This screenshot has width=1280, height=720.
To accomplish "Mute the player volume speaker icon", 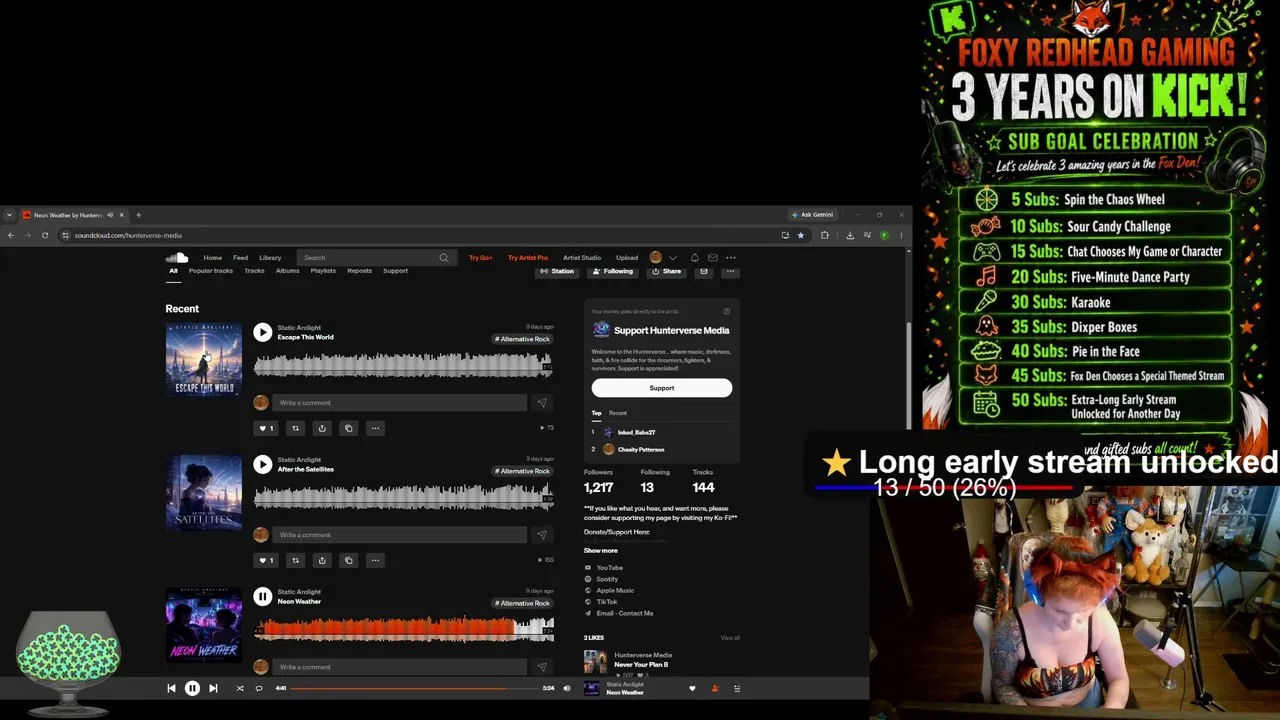I will [x=567, y=688].
